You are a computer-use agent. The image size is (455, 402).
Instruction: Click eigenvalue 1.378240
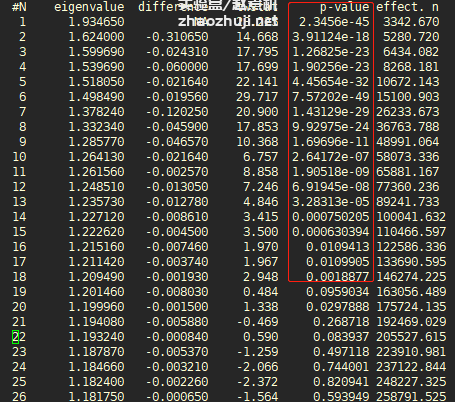click(96, 112)
